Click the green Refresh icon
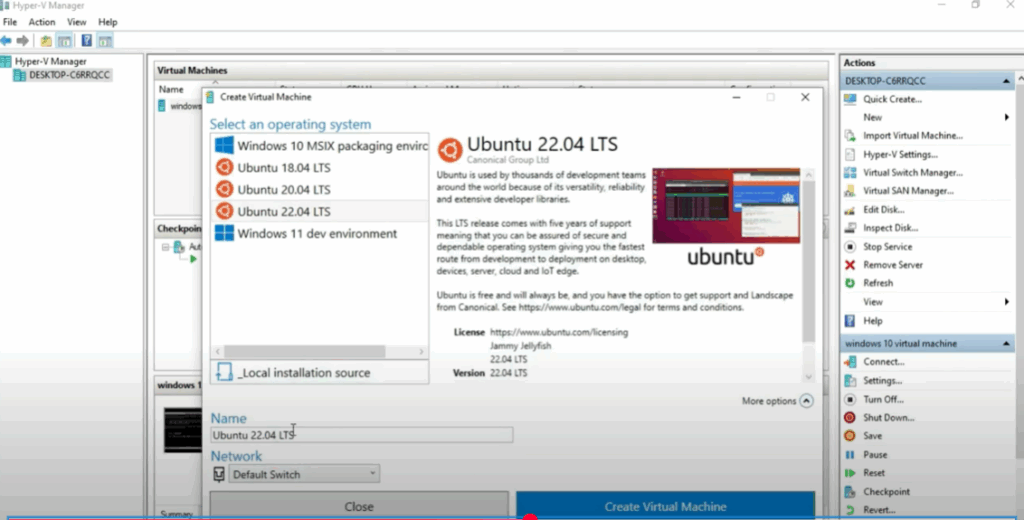The image size is (1024, 520). (850, 284)
